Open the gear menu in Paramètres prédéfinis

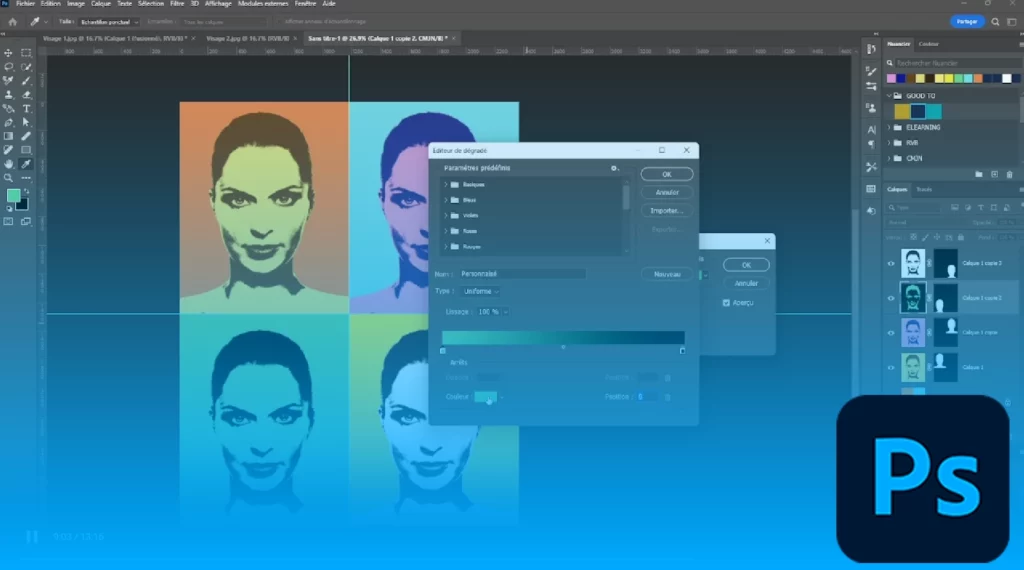pos(614,168)
